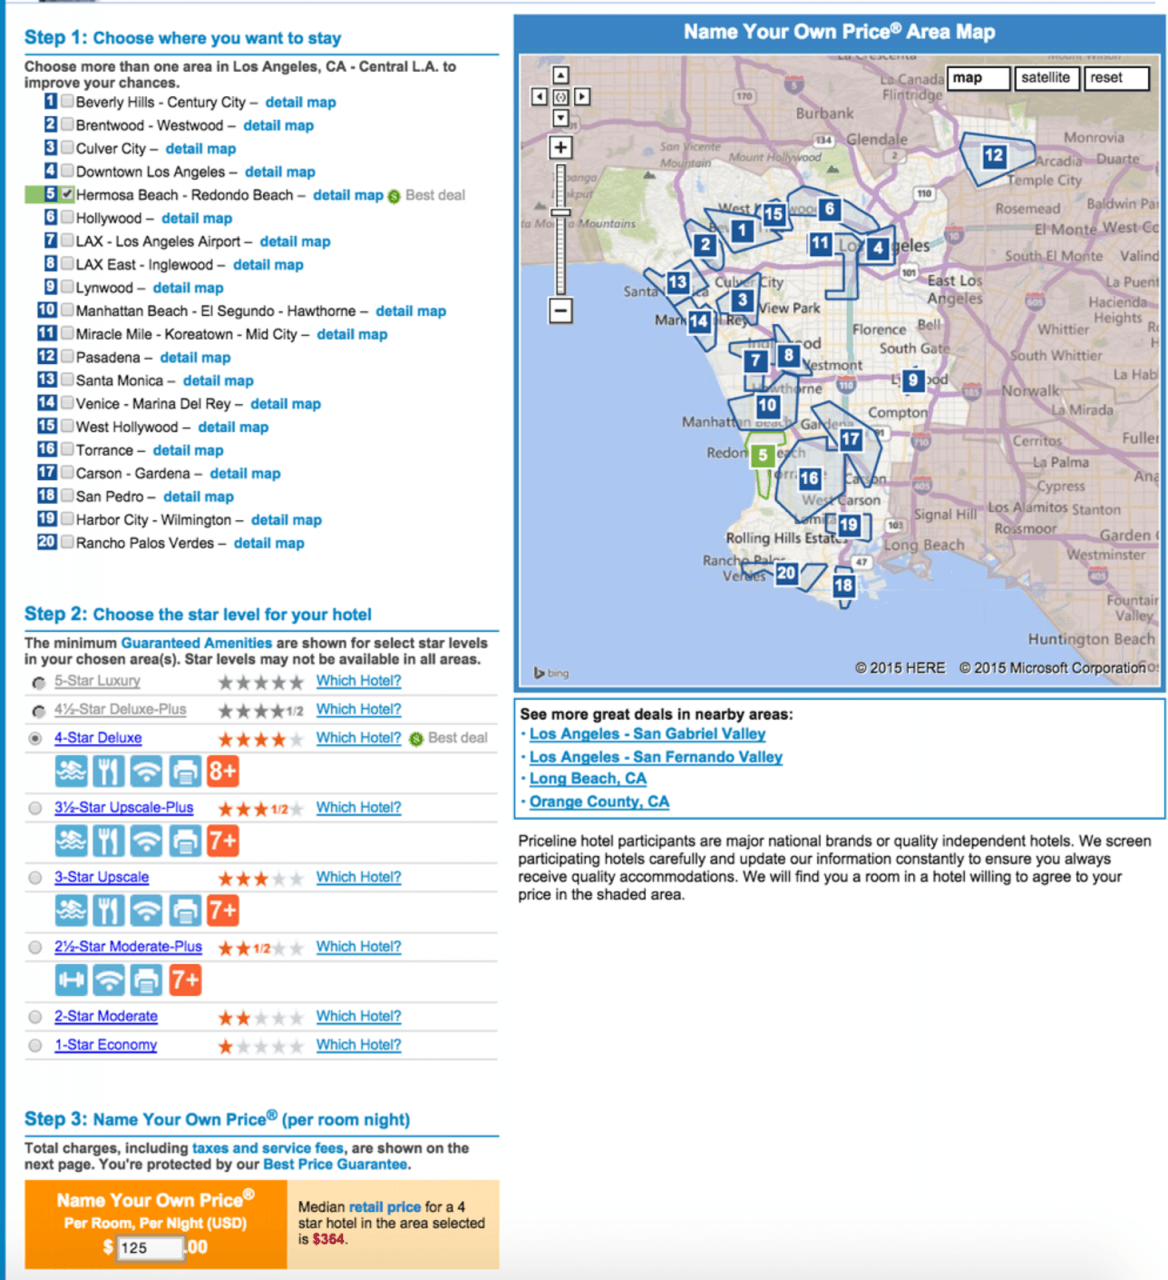Screen dimensions: 1168x1280
Task: Click the map zoom slider handle
Action: coord(561,212)
